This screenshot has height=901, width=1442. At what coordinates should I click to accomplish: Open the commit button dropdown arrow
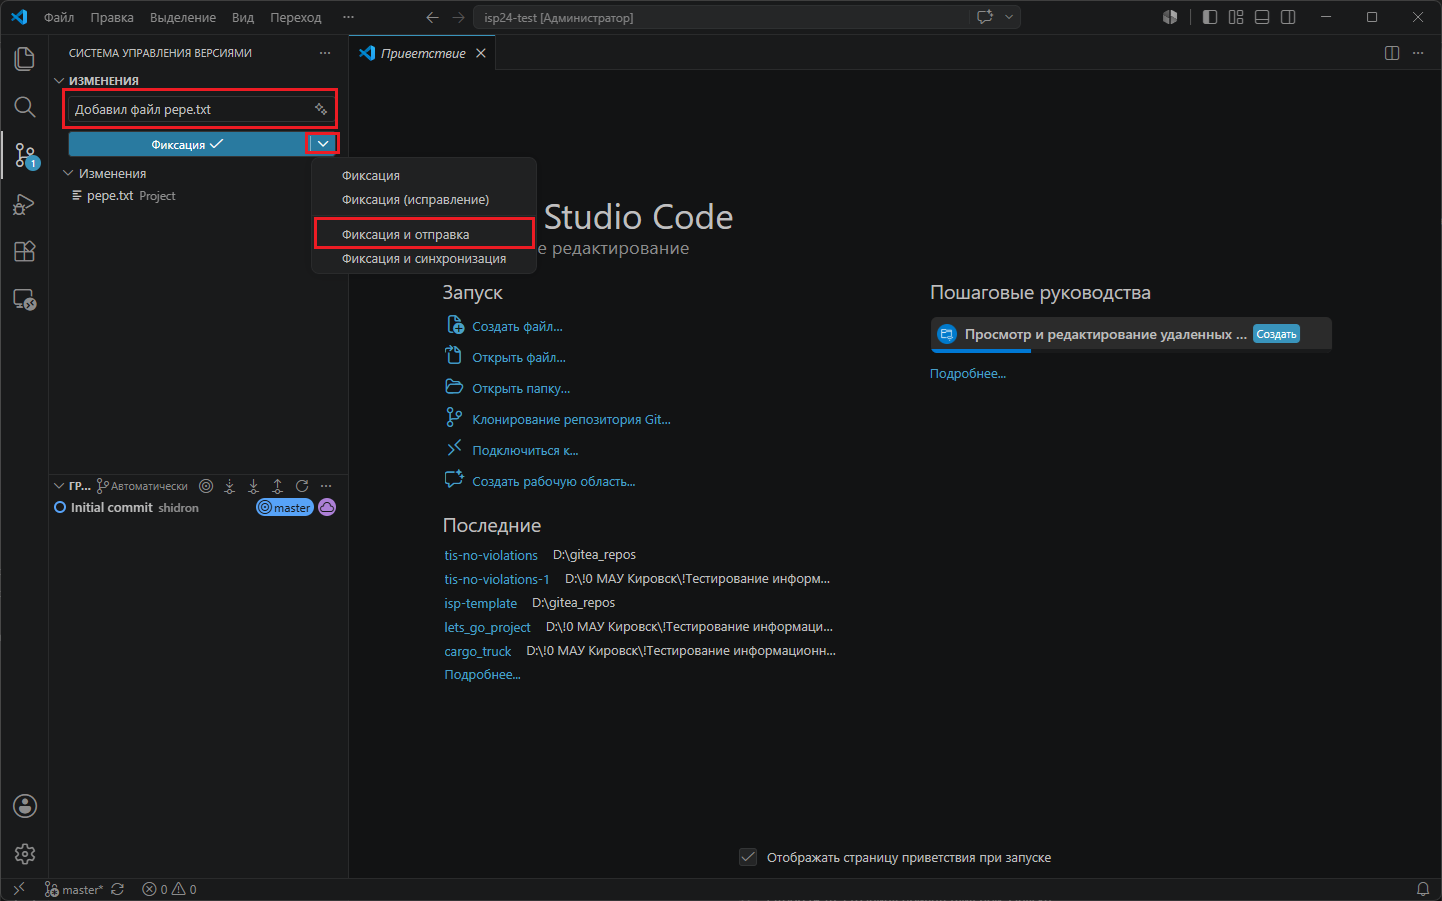(323, 144)
